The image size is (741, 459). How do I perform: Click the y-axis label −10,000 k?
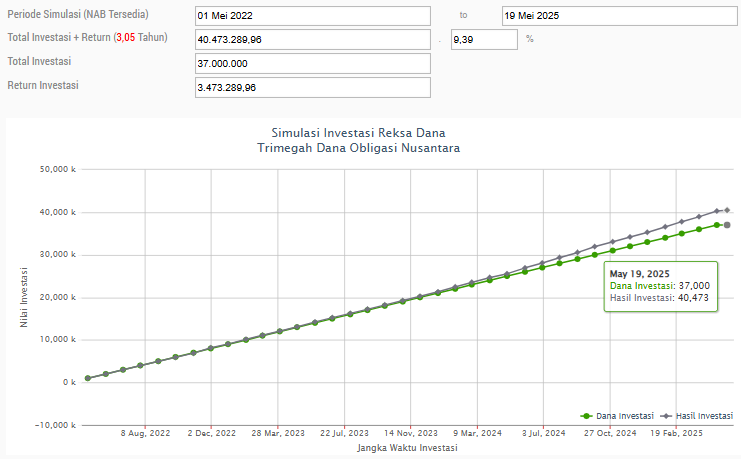[55, 425]
